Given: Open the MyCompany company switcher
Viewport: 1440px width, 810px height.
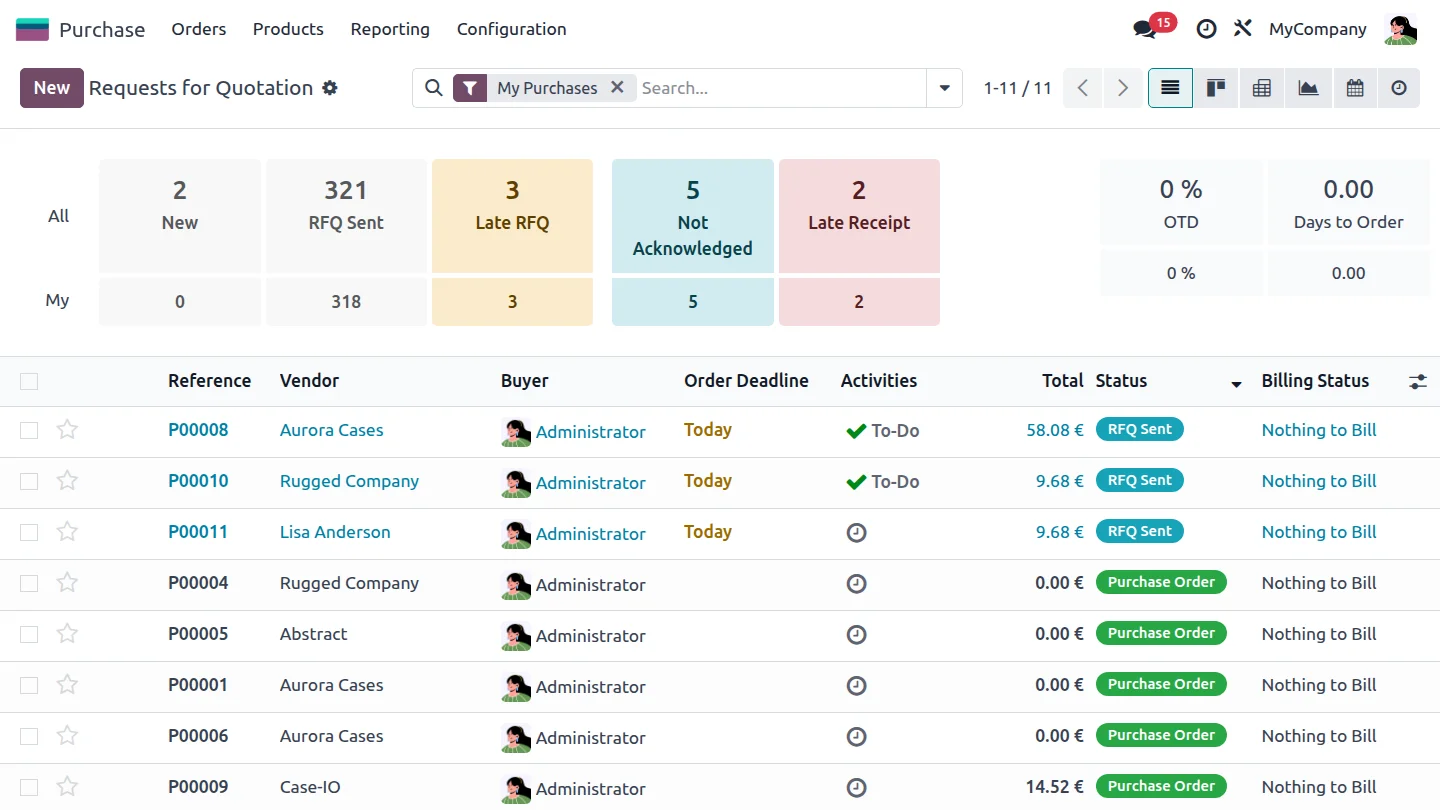Looking at the screenshot, I should click(x=1317, y=29).
